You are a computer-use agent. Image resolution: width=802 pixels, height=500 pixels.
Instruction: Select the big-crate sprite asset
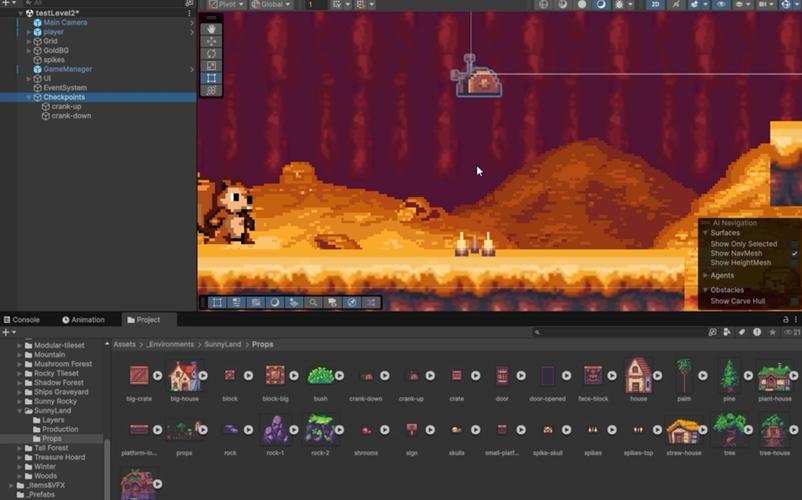point(139,375)
